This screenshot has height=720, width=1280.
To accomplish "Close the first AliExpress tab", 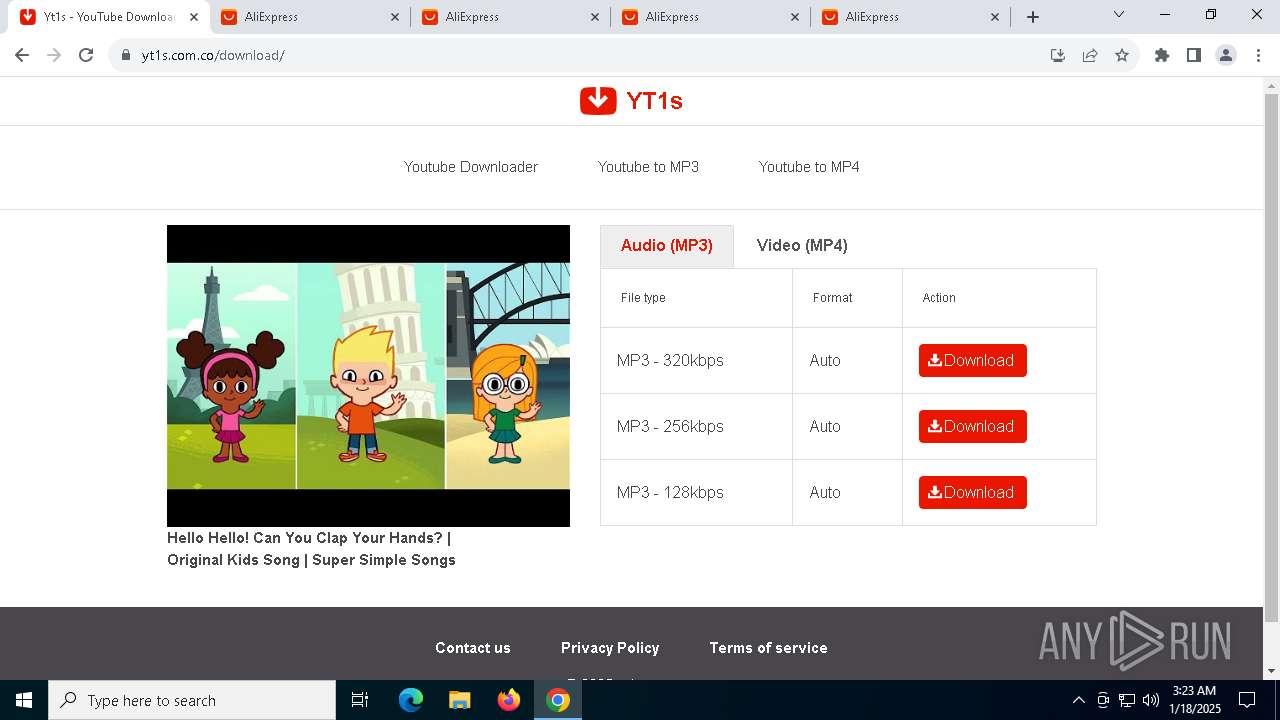I will (395, 17).
